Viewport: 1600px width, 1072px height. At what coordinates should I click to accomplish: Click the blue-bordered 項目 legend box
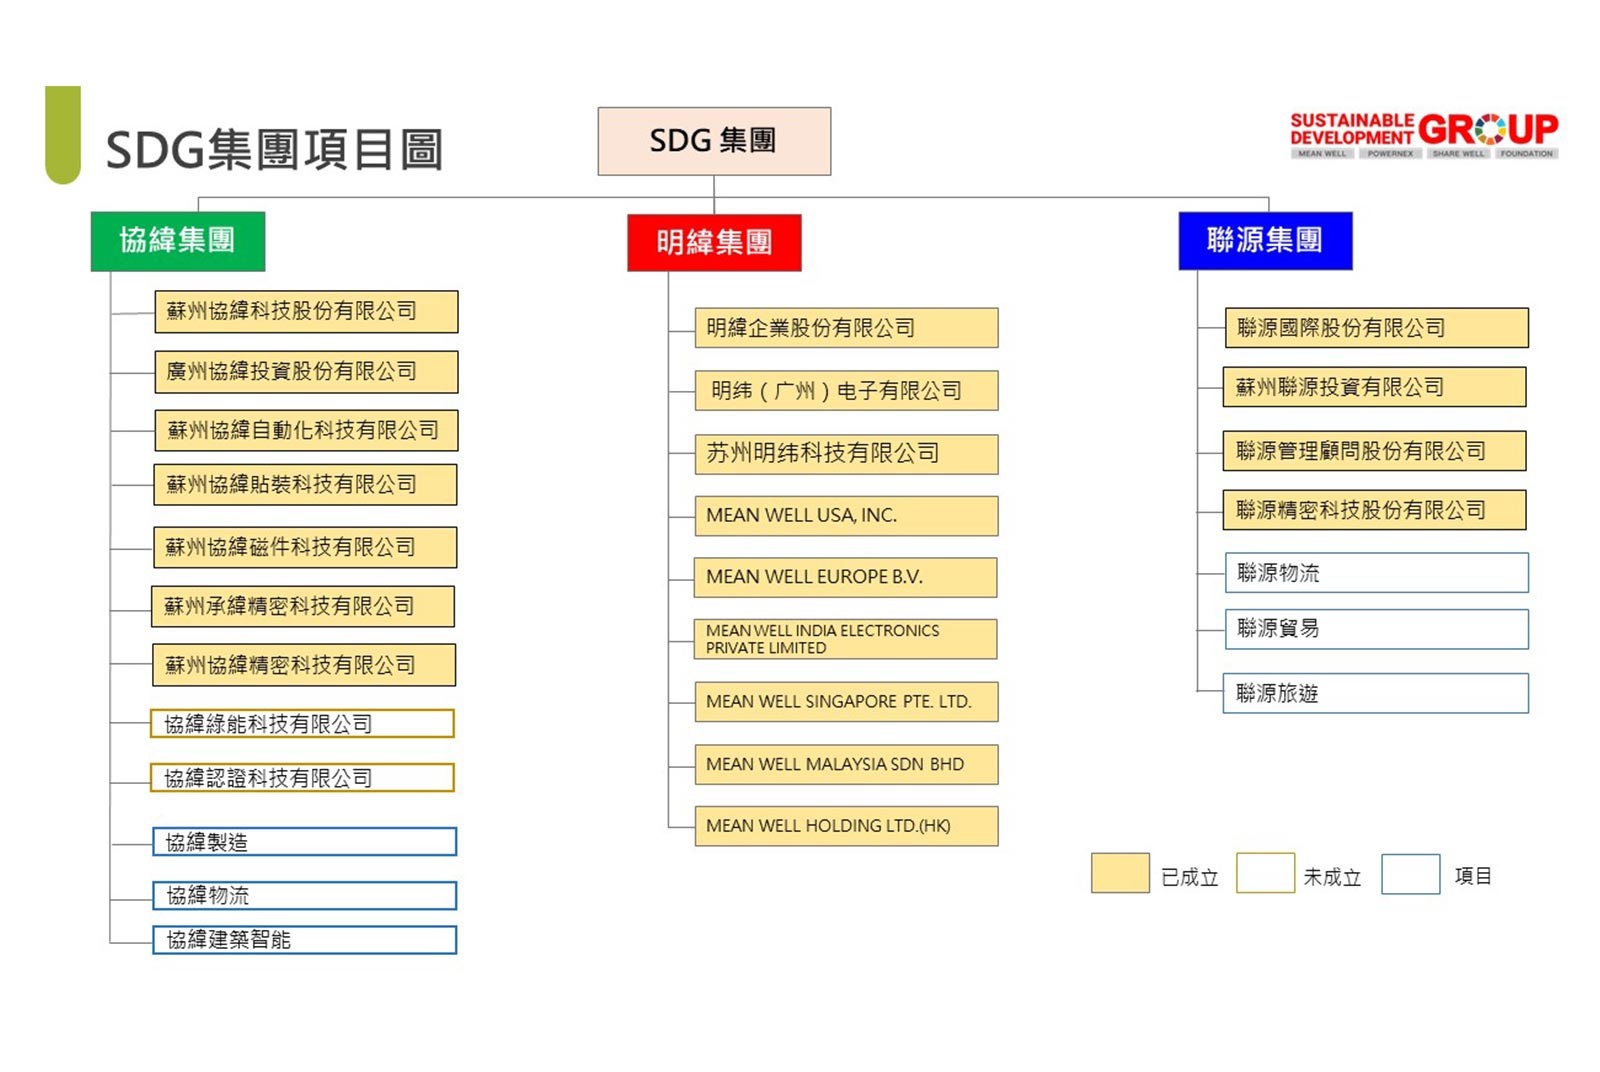(x=1410, y=873)
